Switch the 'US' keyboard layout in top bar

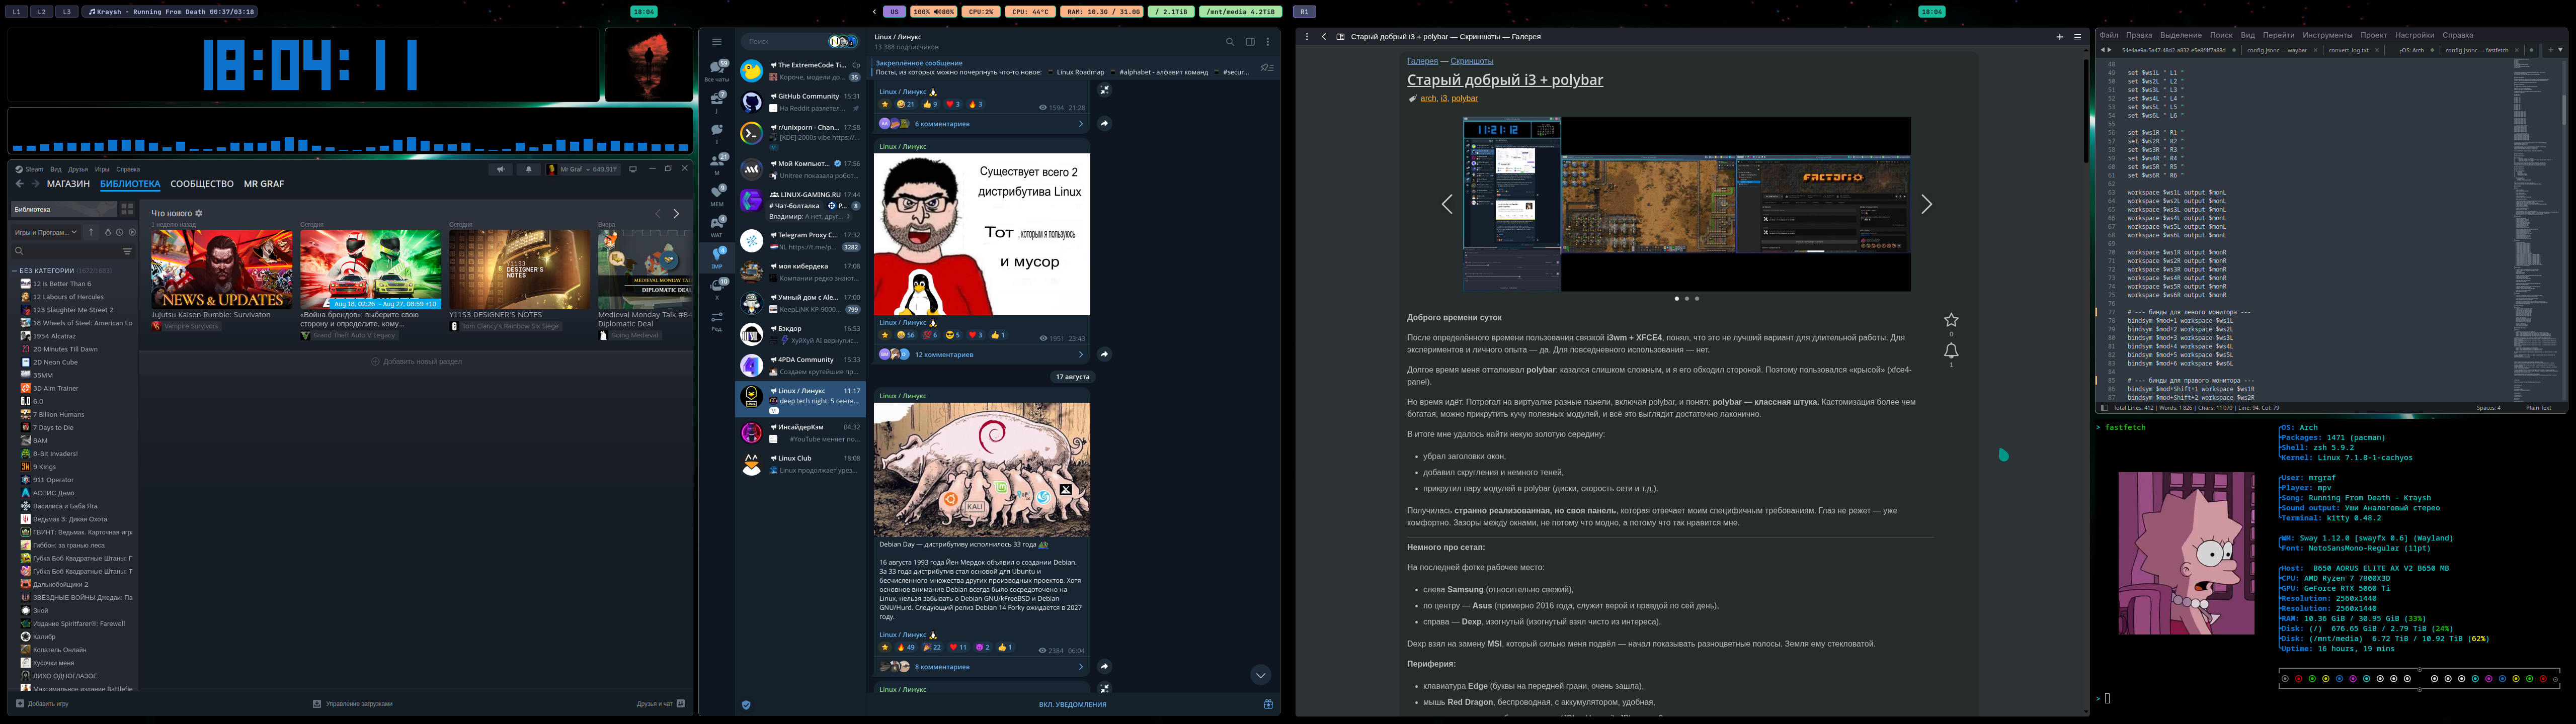pyautogui.click(x=894, y=12)
